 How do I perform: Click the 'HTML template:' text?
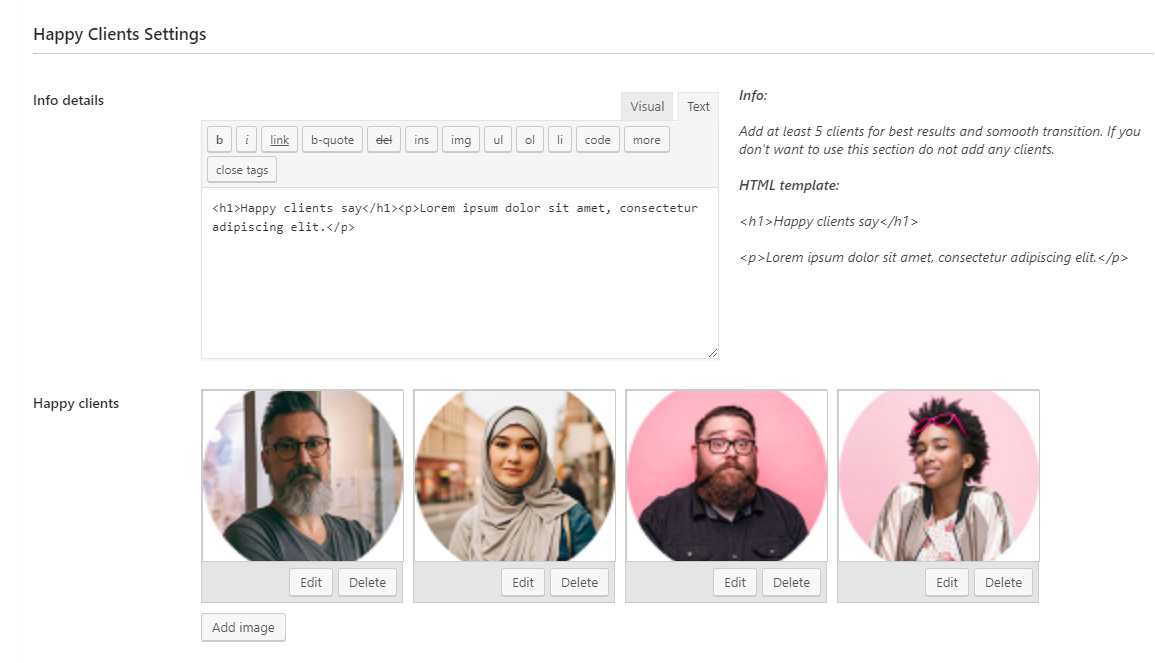click(x=789, y=186)
